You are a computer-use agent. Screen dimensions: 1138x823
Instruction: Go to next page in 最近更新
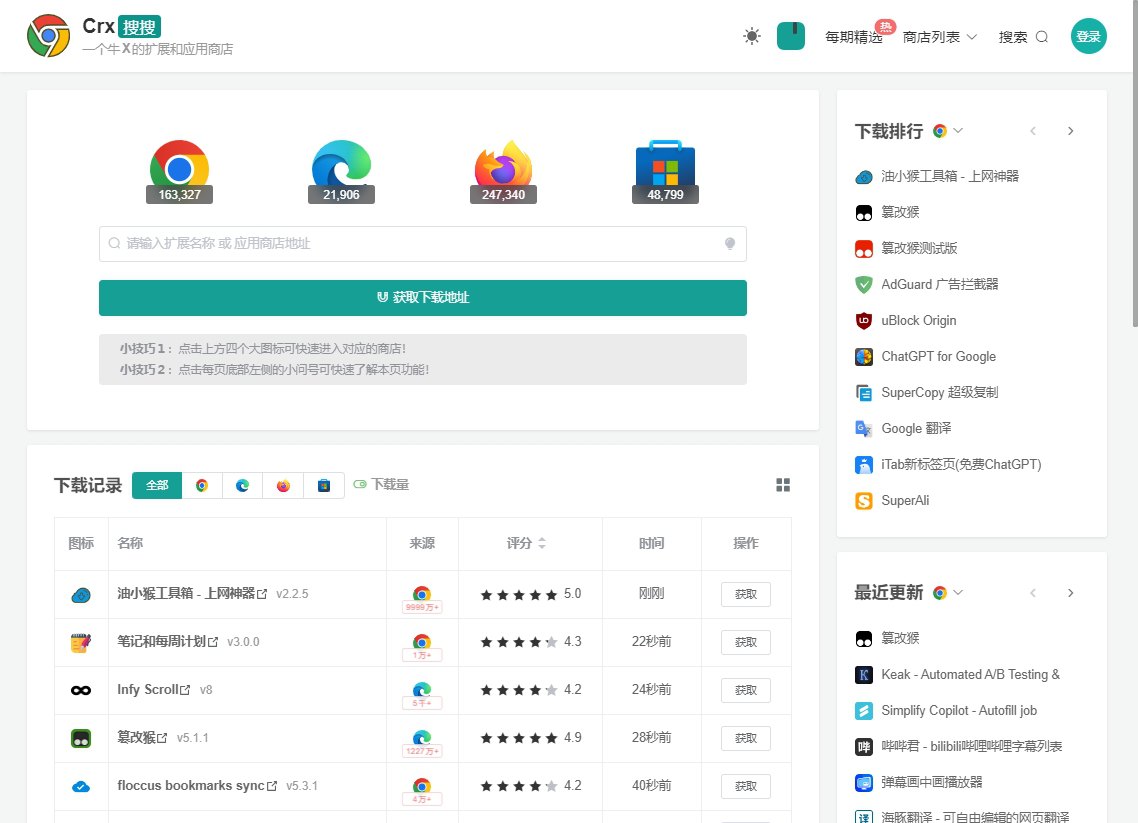pyautogui.click(x=1071, y=593)
